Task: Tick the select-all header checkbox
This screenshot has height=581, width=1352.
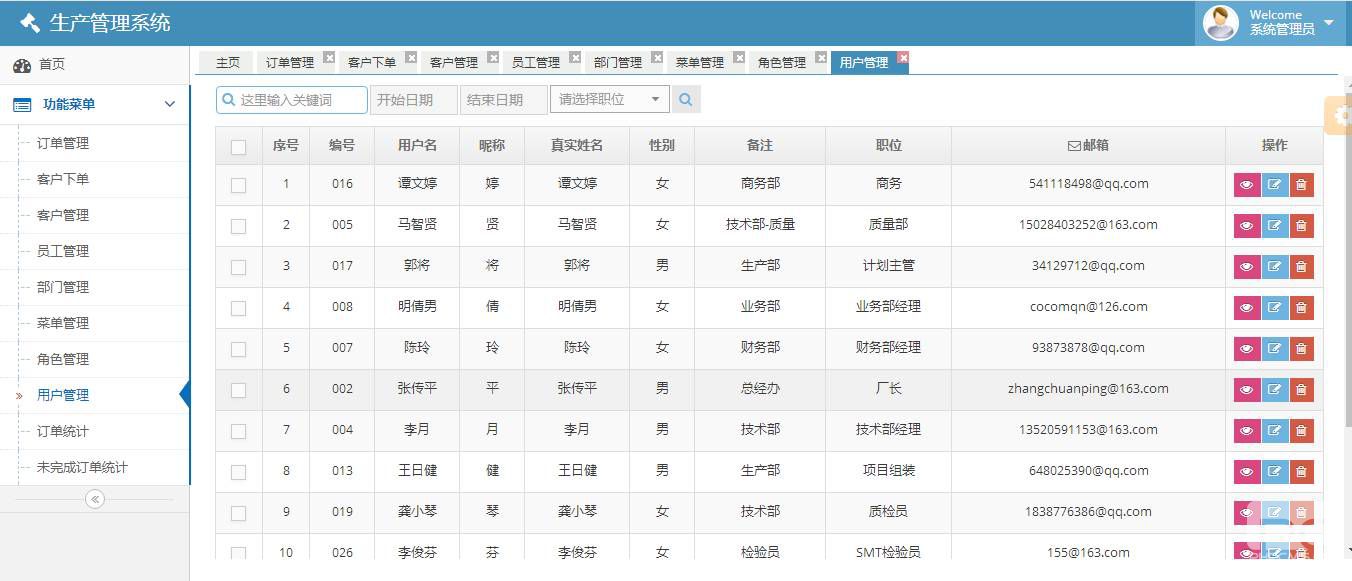Action: [238, 147]
